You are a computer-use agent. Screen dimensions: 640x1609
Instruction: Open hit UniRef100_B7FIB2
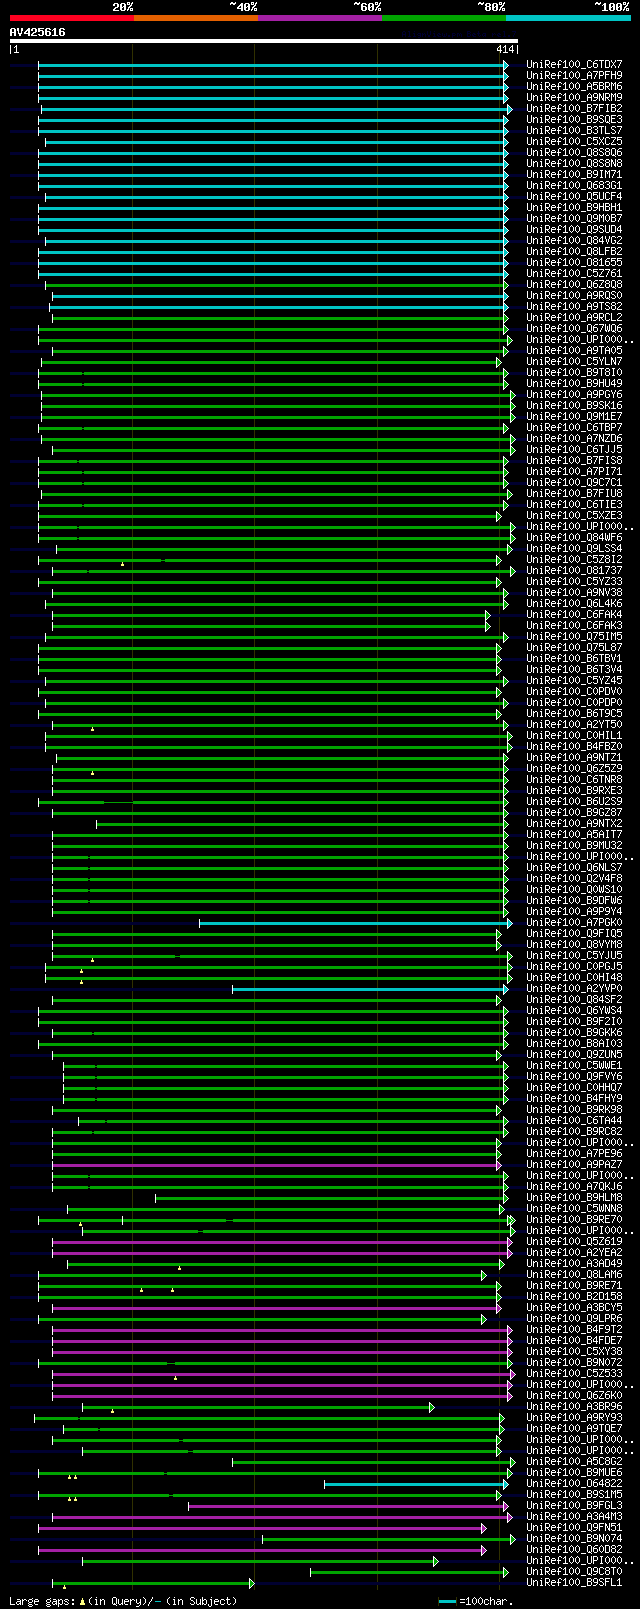point(574,108)
